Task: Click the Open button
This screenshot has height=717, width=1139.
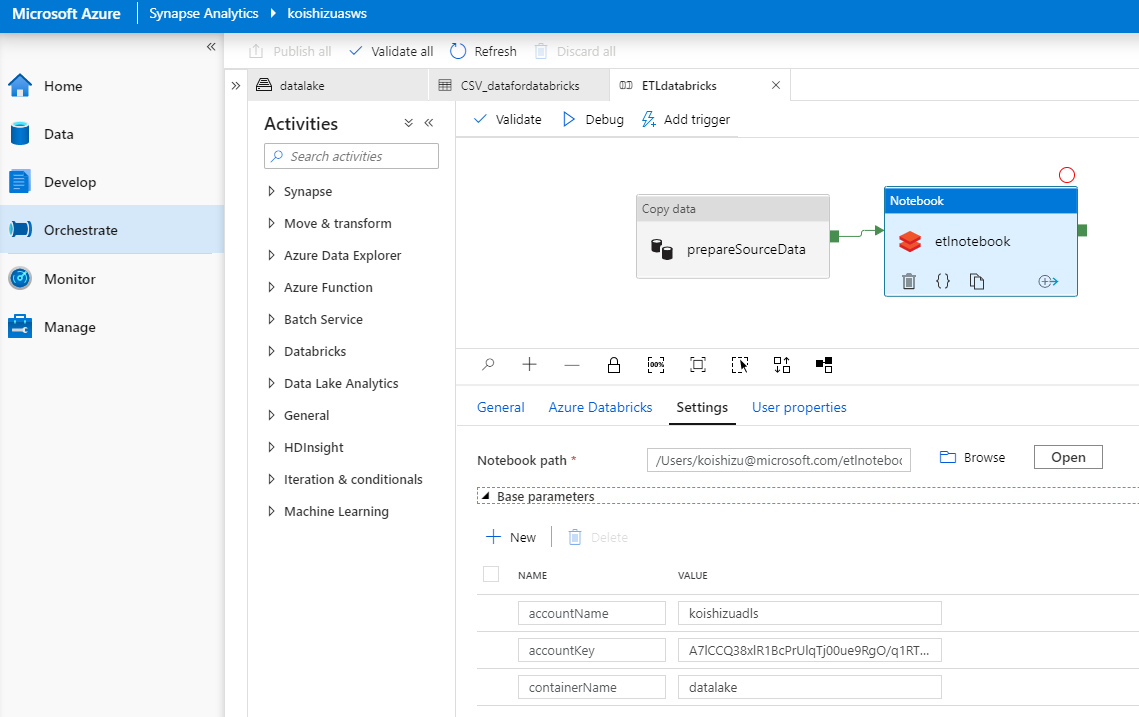Action: pos(1068,457)
